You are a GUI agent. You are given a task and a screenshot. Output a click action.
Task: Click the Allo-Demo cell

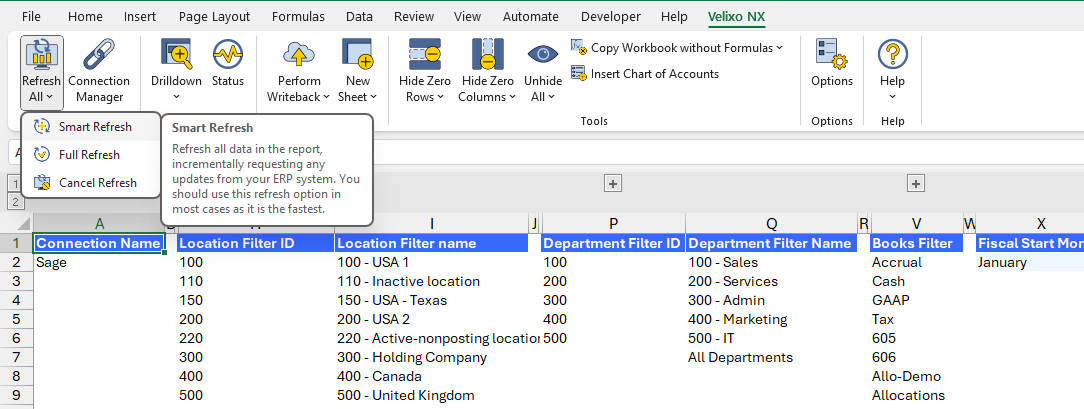click(x=917, y=377)
